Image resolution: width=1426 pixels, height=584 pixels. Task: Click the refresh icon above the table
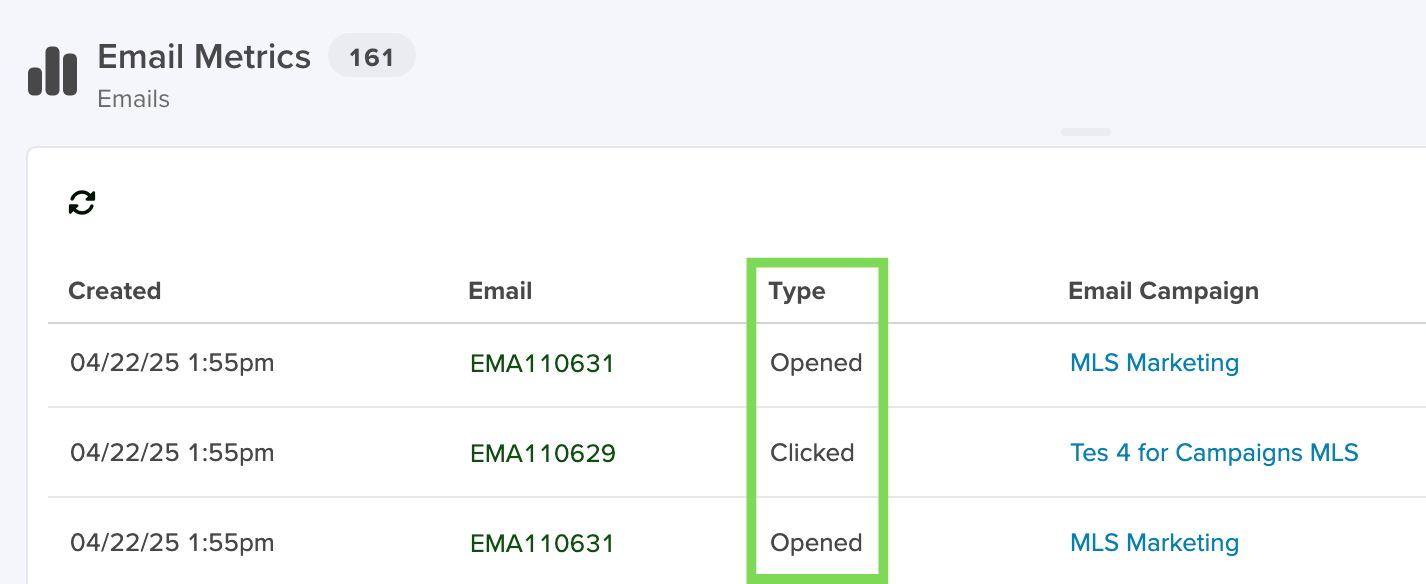pyautogui.click(x=82, y=203)
